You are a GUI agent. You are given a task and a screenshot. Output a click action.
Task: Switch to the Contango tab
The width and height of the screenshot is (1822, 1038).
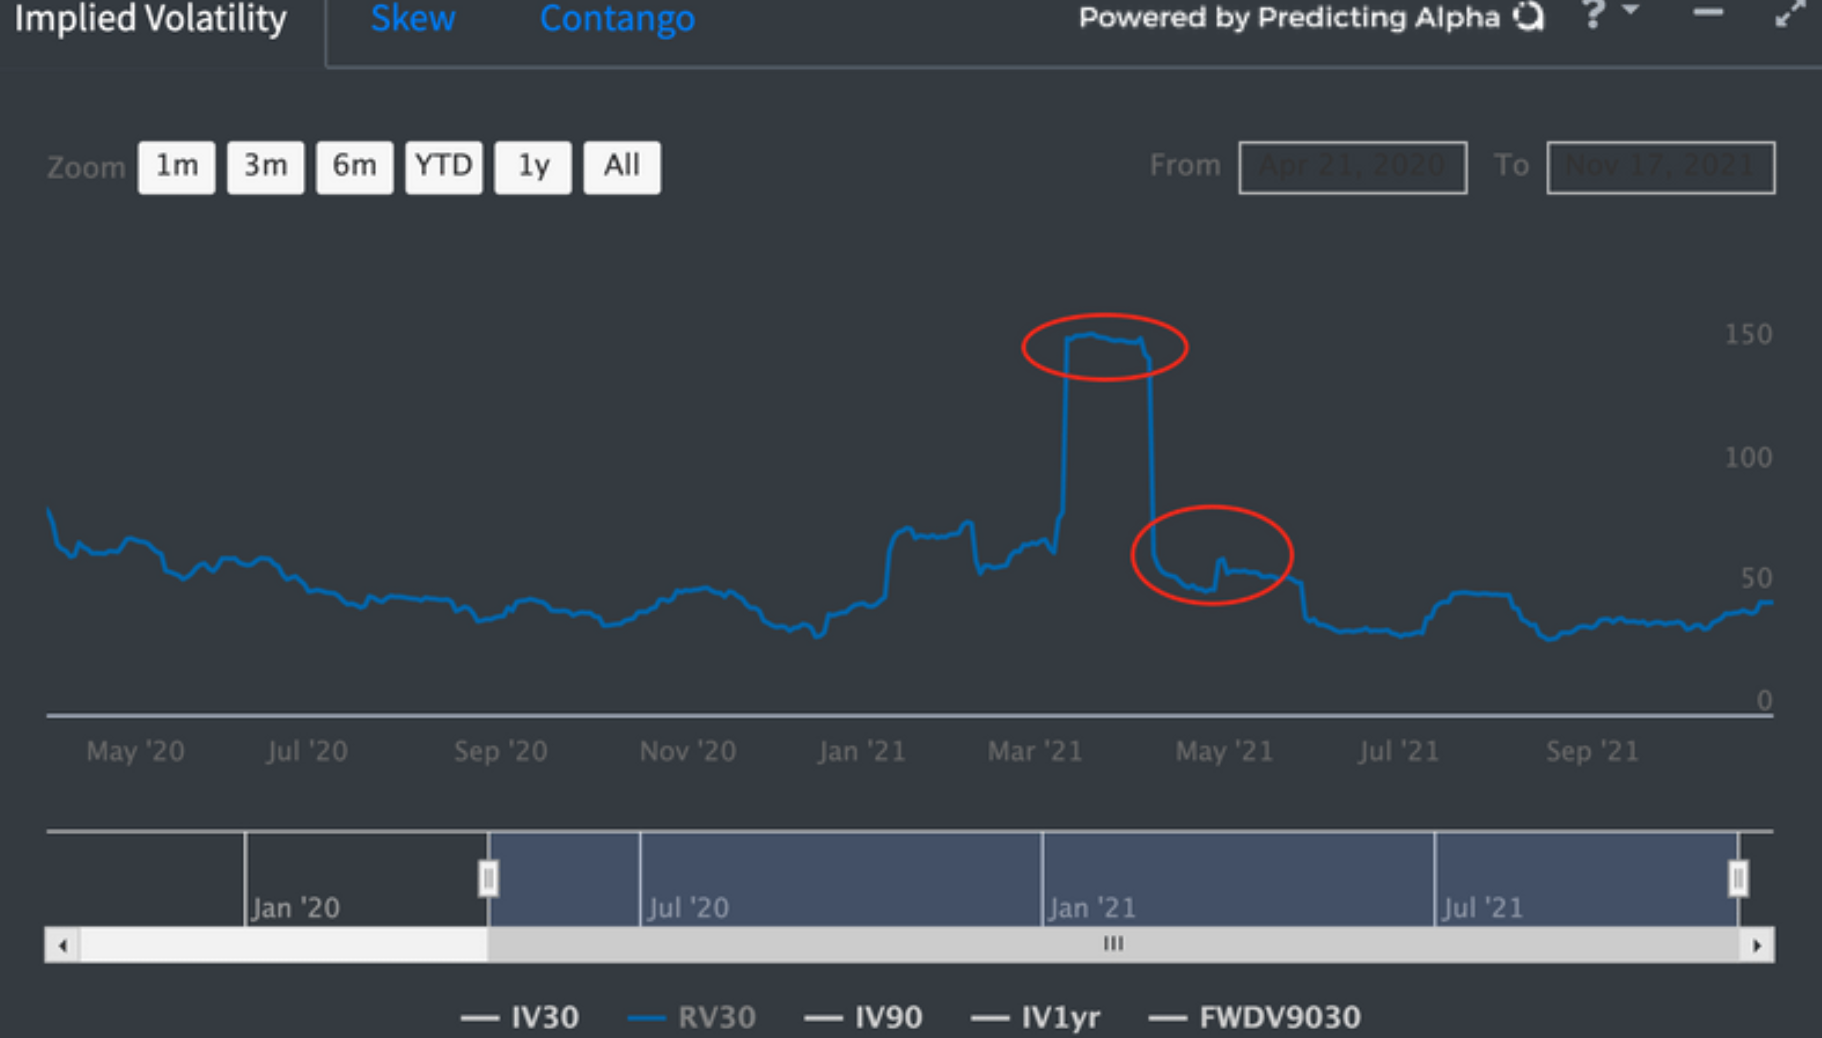tap(617, 18)
